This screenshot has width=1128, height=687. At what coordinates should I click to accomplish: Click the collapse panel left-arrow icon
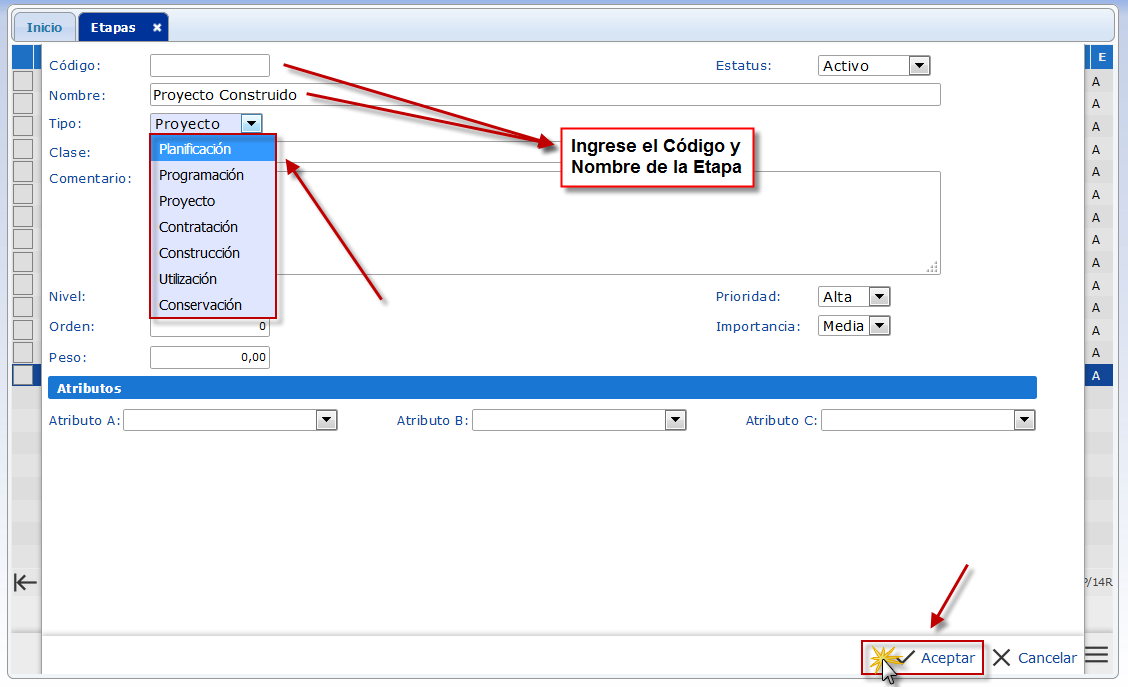click(24, 583)
